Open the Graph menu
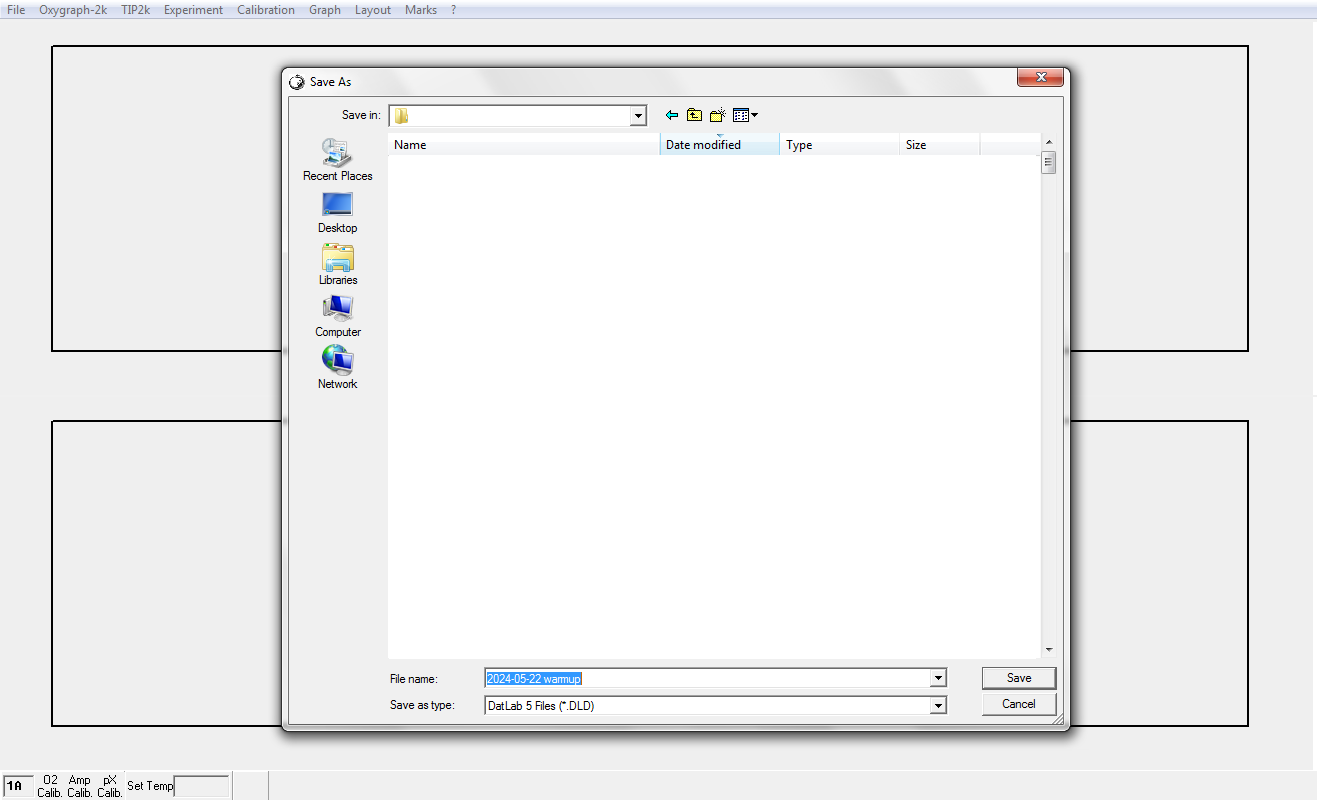Screen dimensions: 1317x800 325,10
